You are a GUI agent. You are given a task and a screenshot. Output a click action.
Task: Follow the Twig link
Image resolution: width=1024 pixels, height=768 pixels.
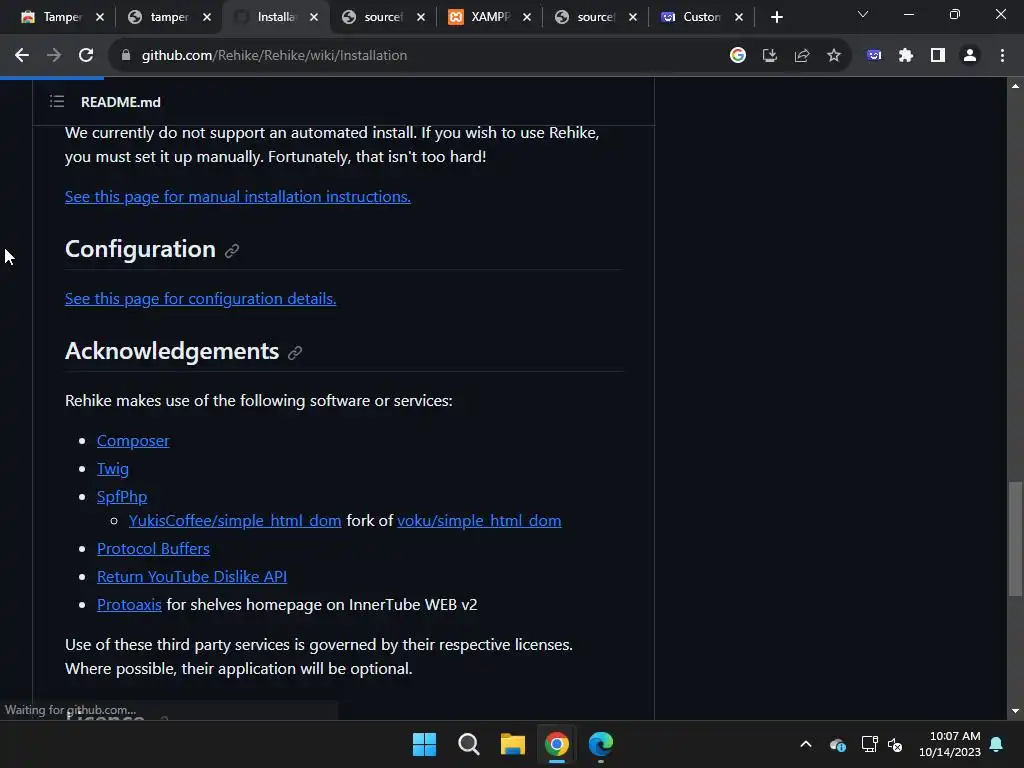tap(113, 469)
